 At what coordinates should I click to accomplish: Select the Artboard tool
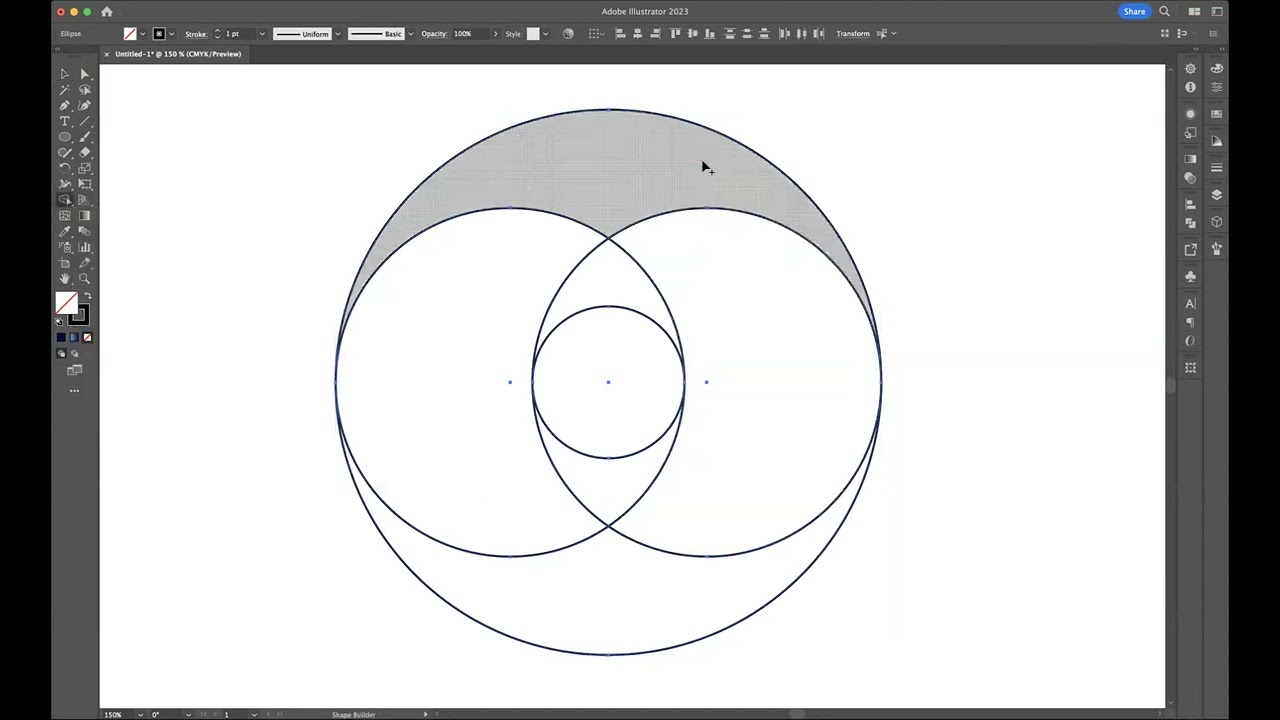[65, 263]
